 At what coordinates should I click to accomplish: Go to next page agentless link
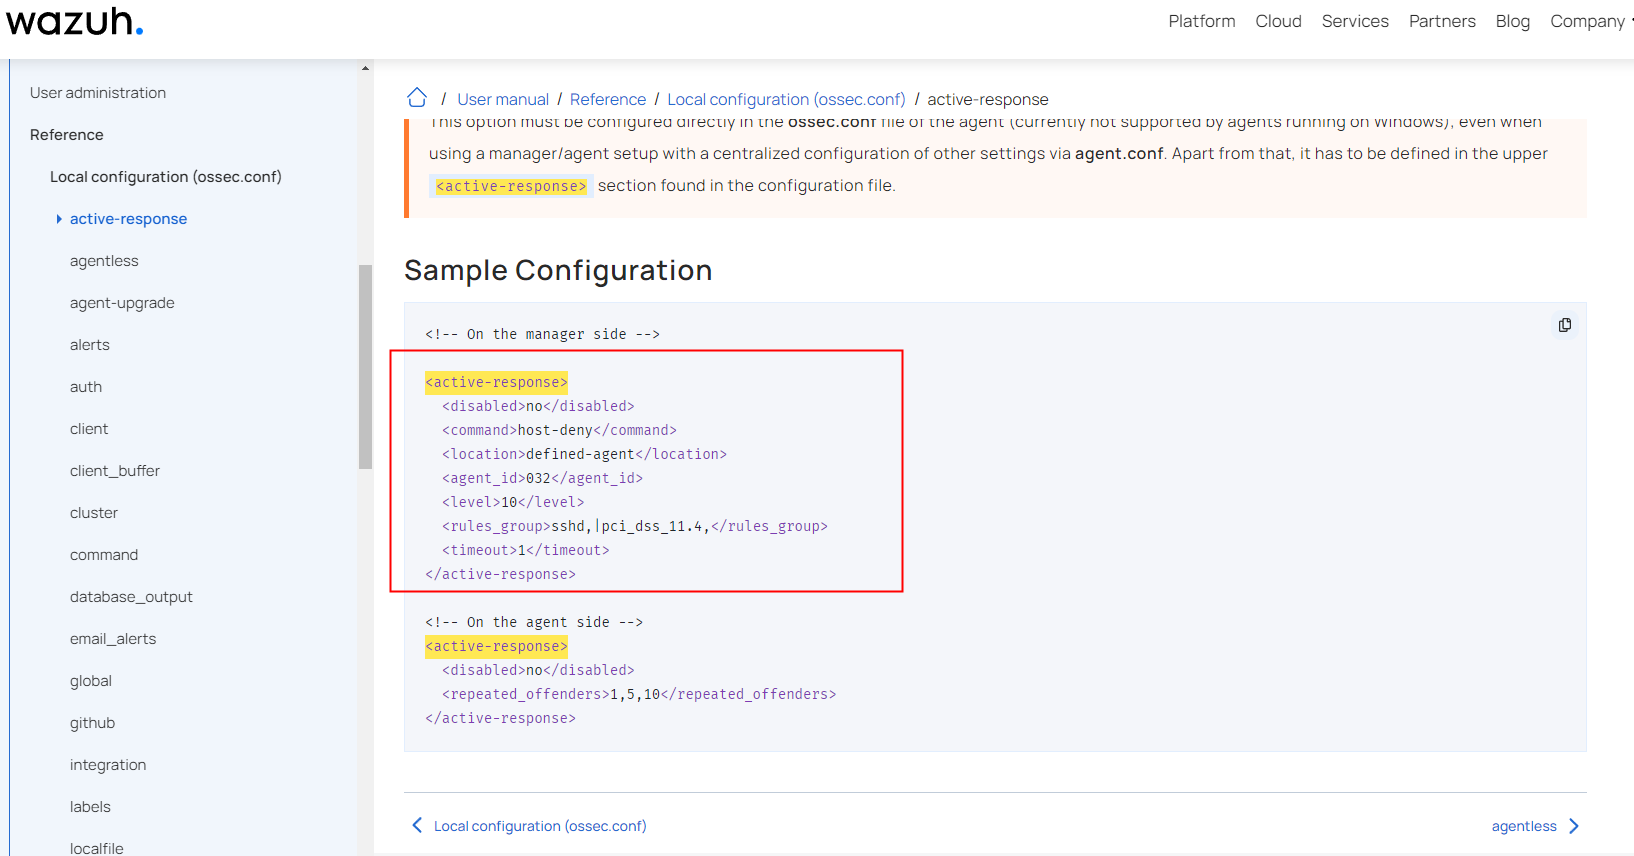point(1524,826)
